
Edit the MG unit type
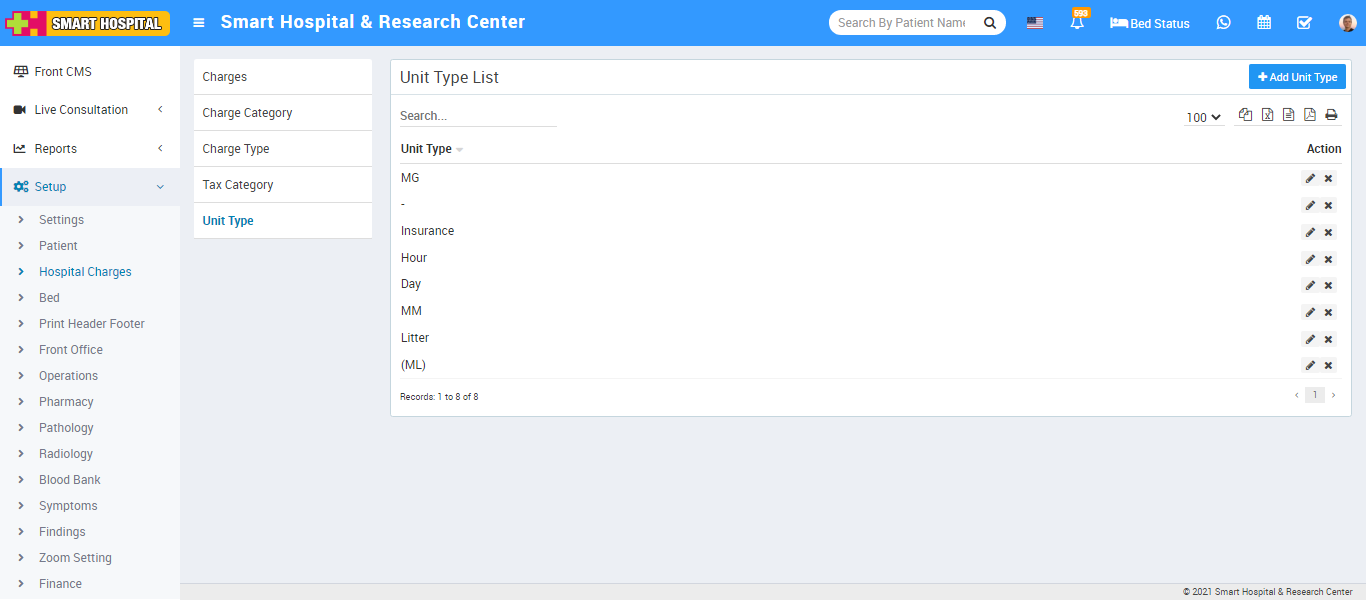tap(1310, 179)
